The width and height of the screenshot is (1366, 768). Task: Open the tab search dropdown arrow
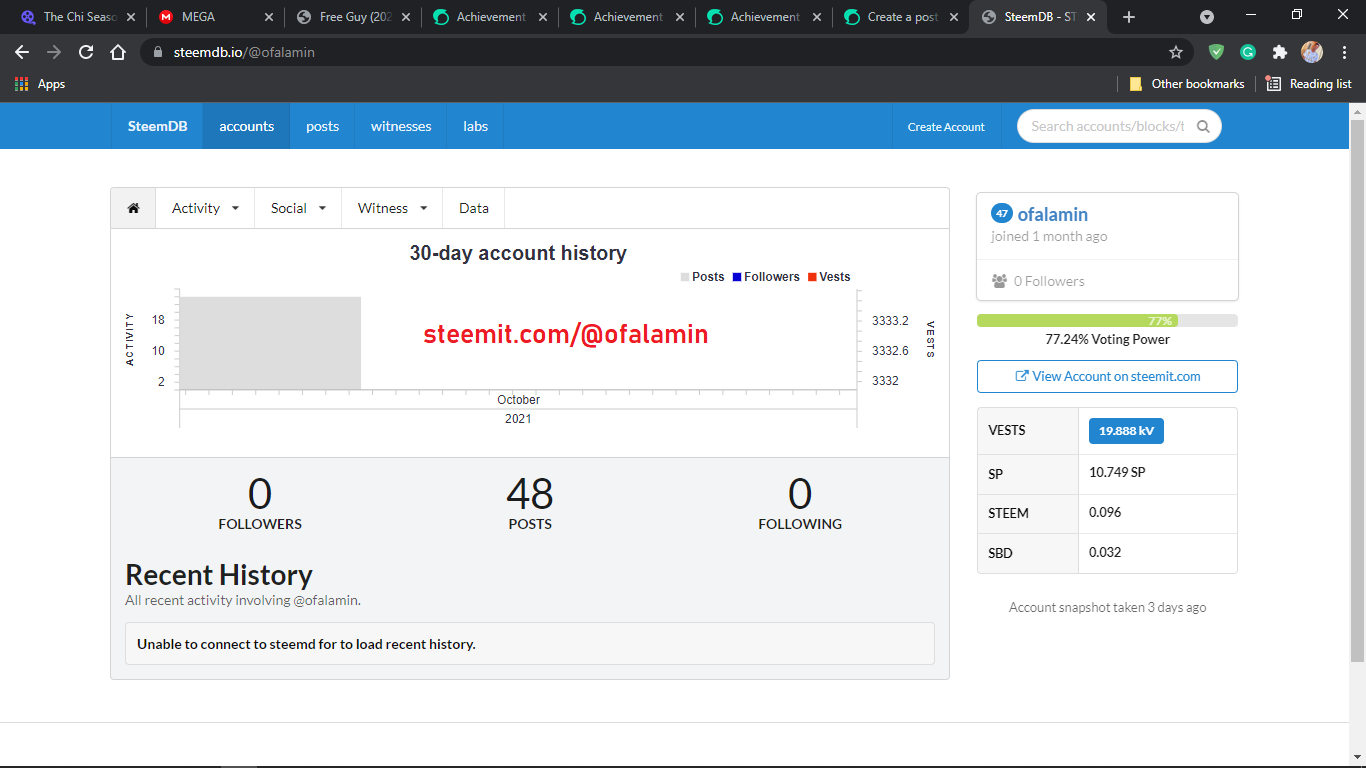pos(1207,17)
